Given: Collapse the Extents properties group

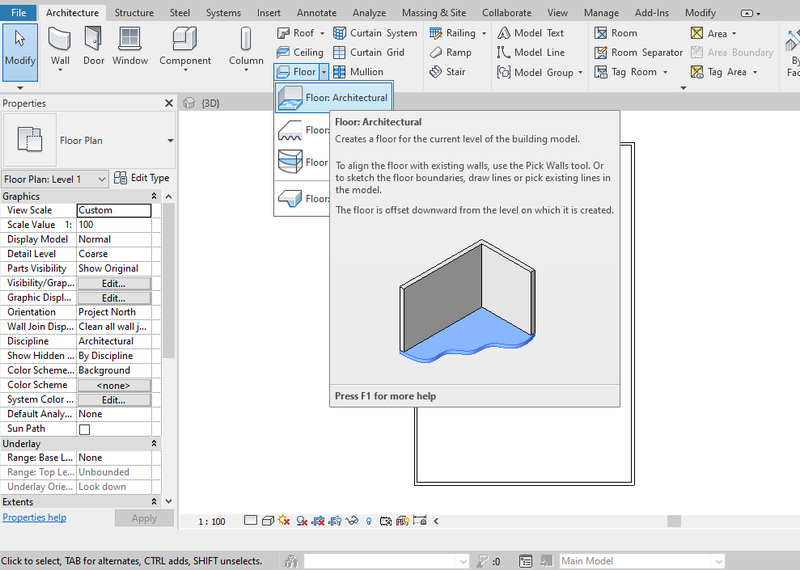Looking at the screenshot, I should point(154,502).
